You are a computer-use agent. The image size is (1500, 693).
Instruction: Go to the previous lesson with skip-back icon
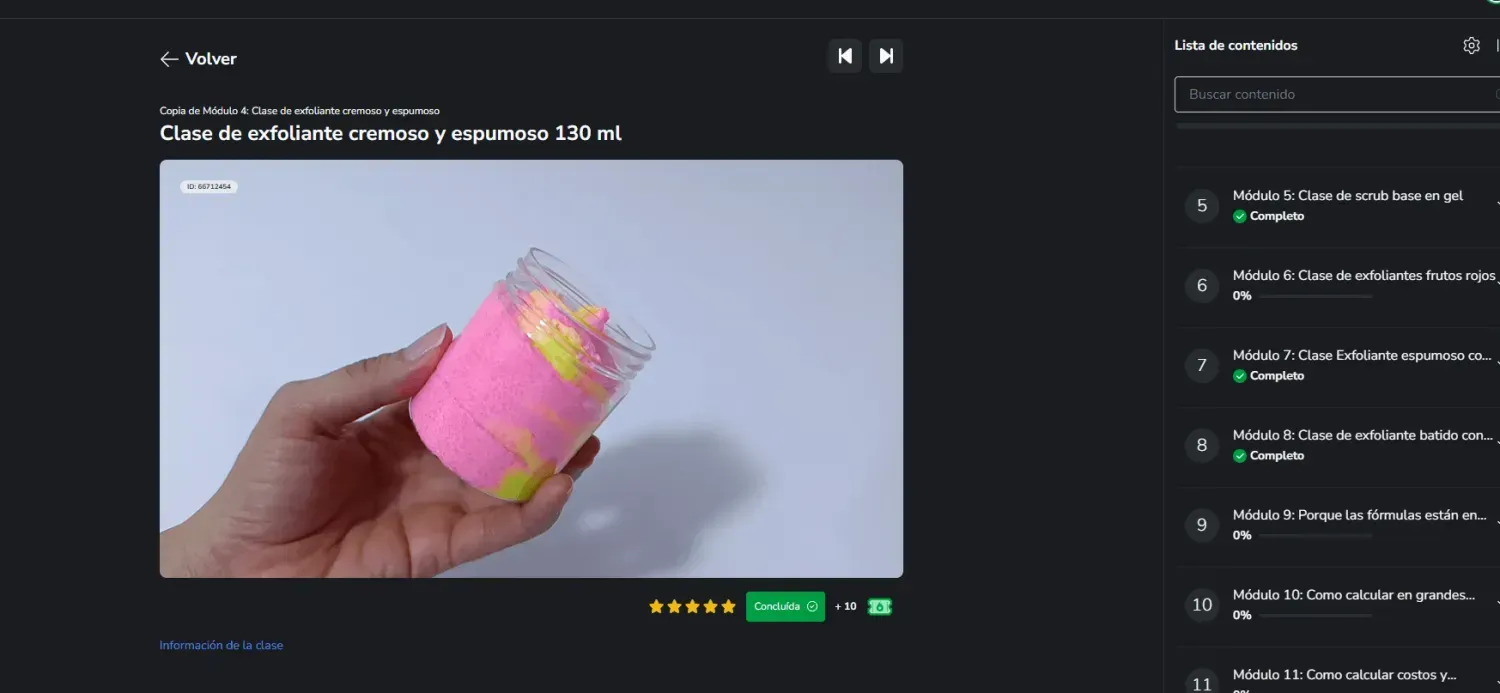tap(845, 56)
